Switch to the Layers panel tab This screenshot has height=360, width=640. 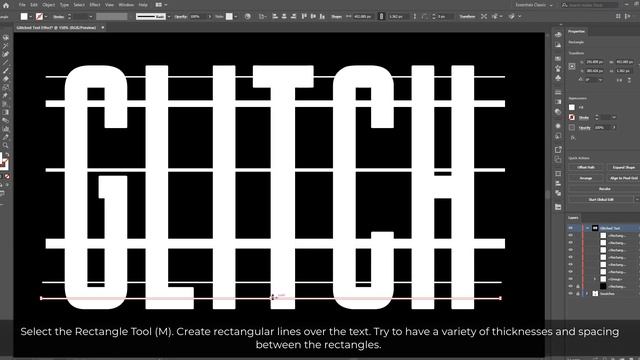[x=573, y=218]
